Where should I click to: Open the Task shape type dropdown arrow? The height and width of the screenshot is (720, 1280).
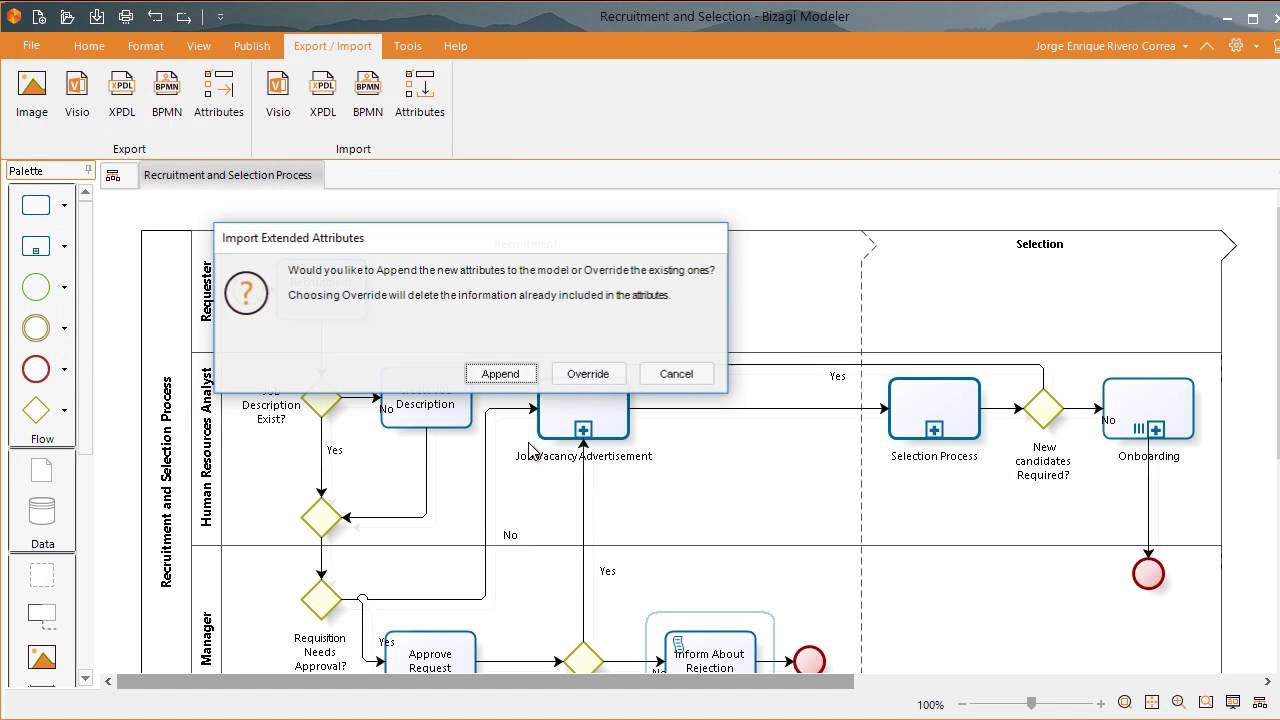tap(64, 206)
